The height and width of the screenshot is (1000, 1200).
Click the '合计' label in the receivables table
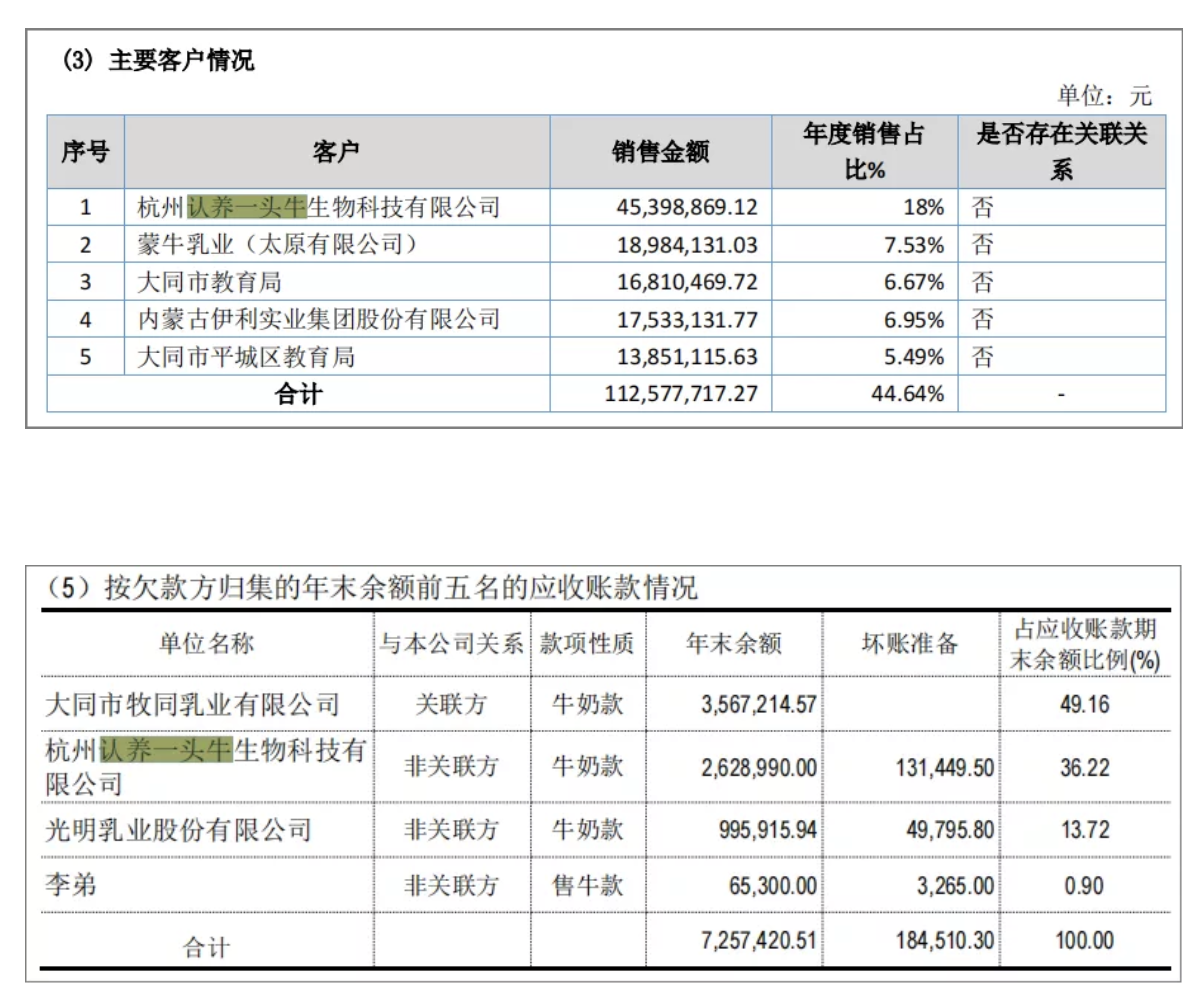pyautogui.click(x=206, y=947)
